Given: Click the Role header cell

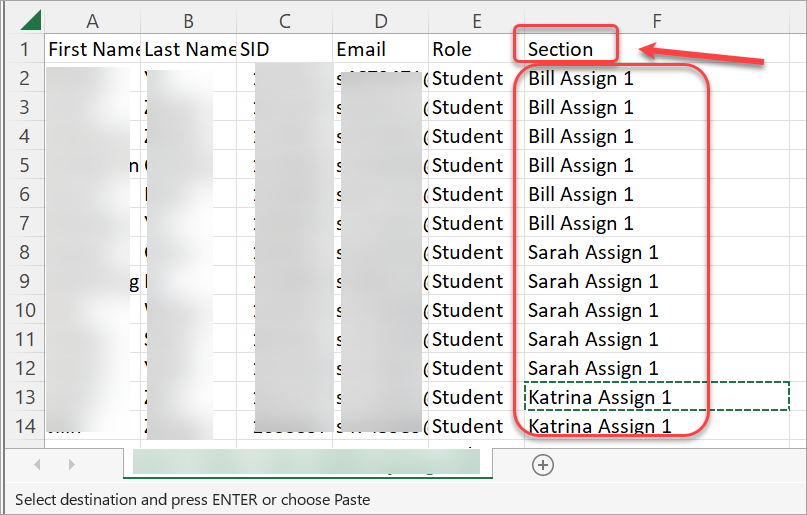Looking at the screenshot, I should (477, 49).
